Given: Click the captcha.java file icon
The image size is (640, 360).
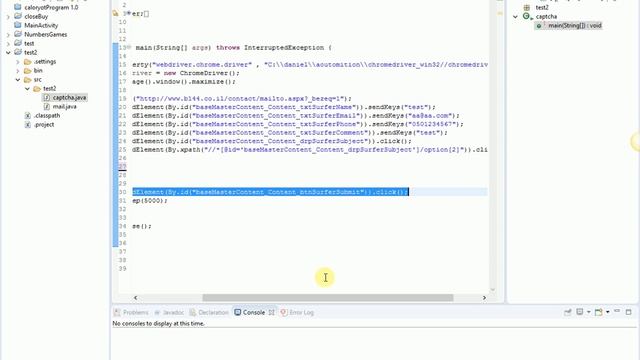Looking at the screenshot, I should pyautogui.click(x=47, y=98).
